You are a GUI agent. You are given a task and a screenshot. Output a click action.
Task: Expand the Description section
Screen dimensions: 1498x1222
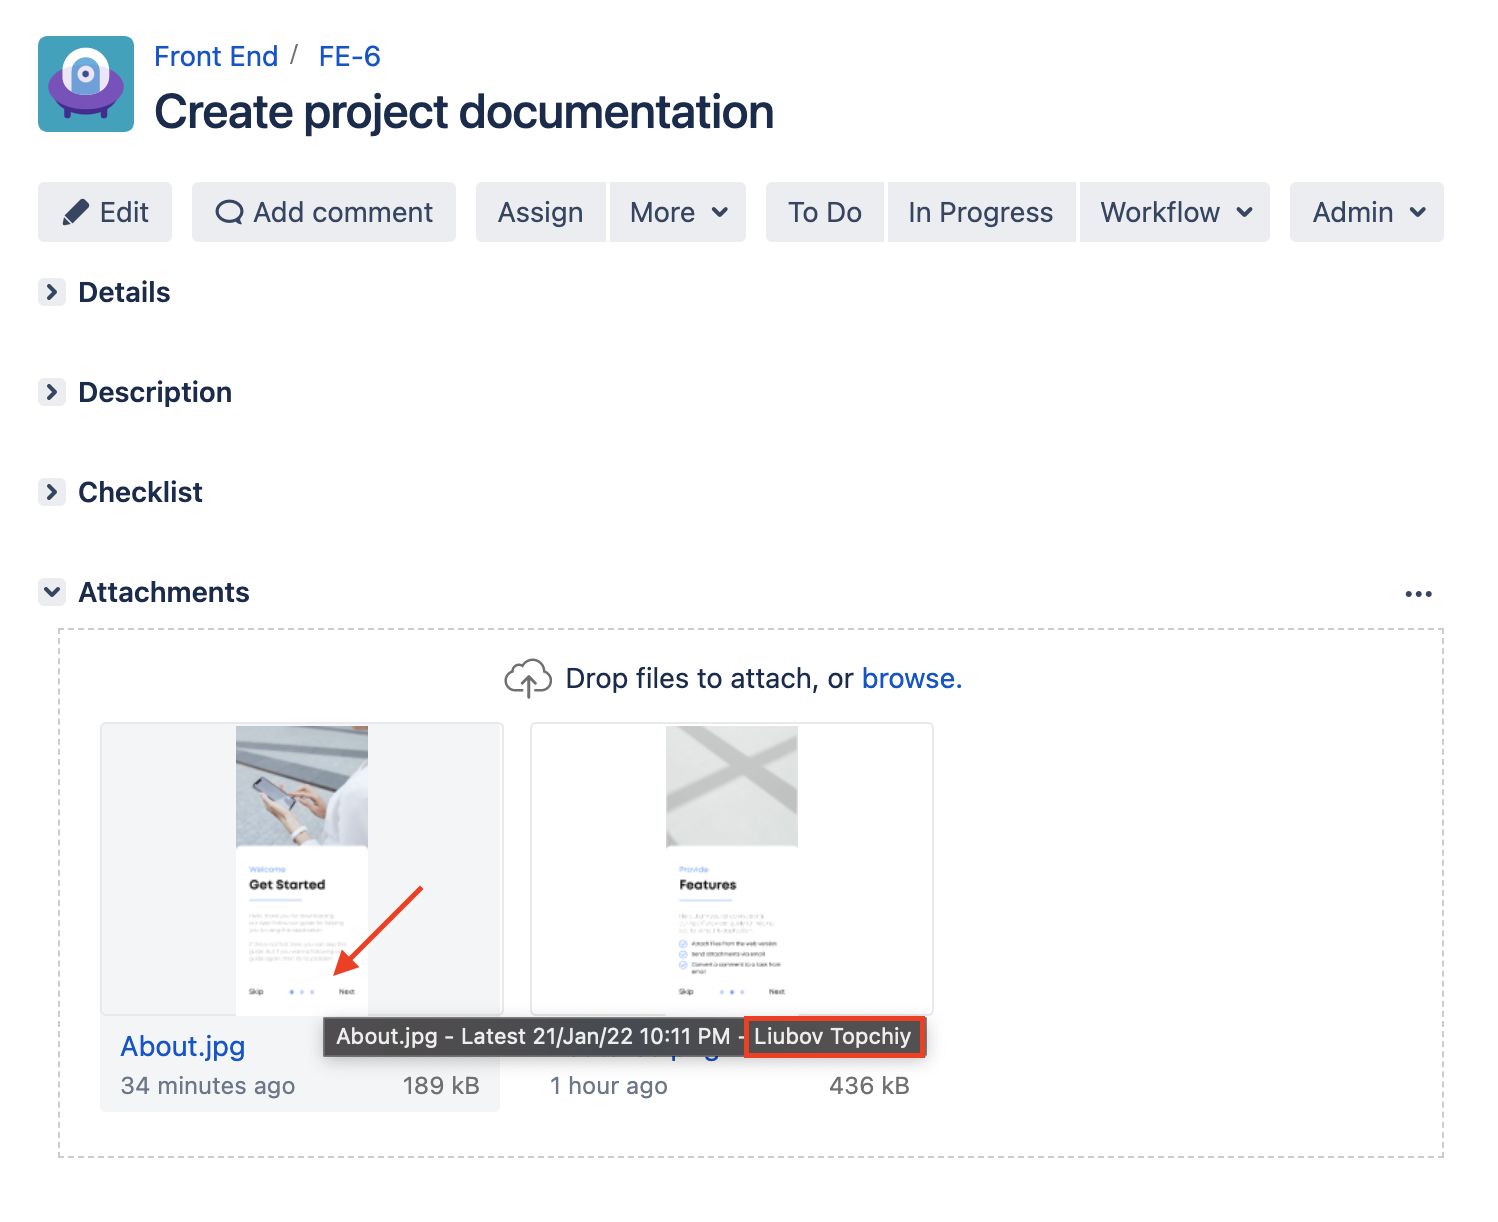click(x=52, y=392)
